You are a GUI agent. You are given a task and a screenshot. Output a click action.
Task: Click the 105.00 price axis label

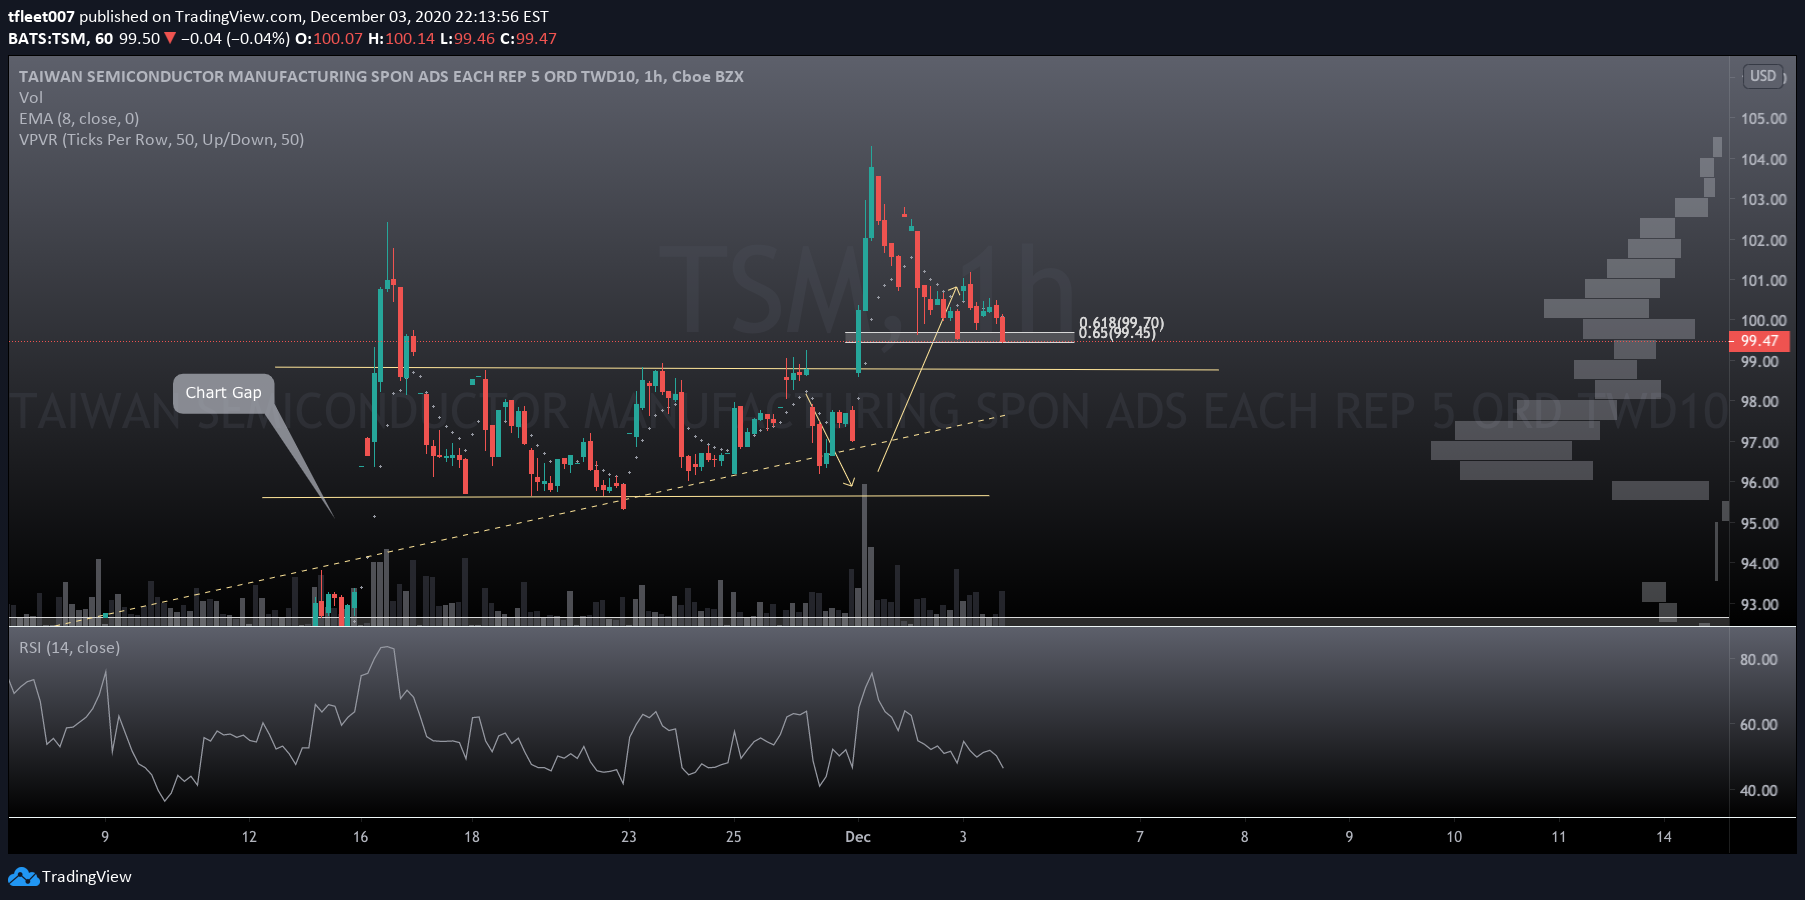tap(1763, 118)
